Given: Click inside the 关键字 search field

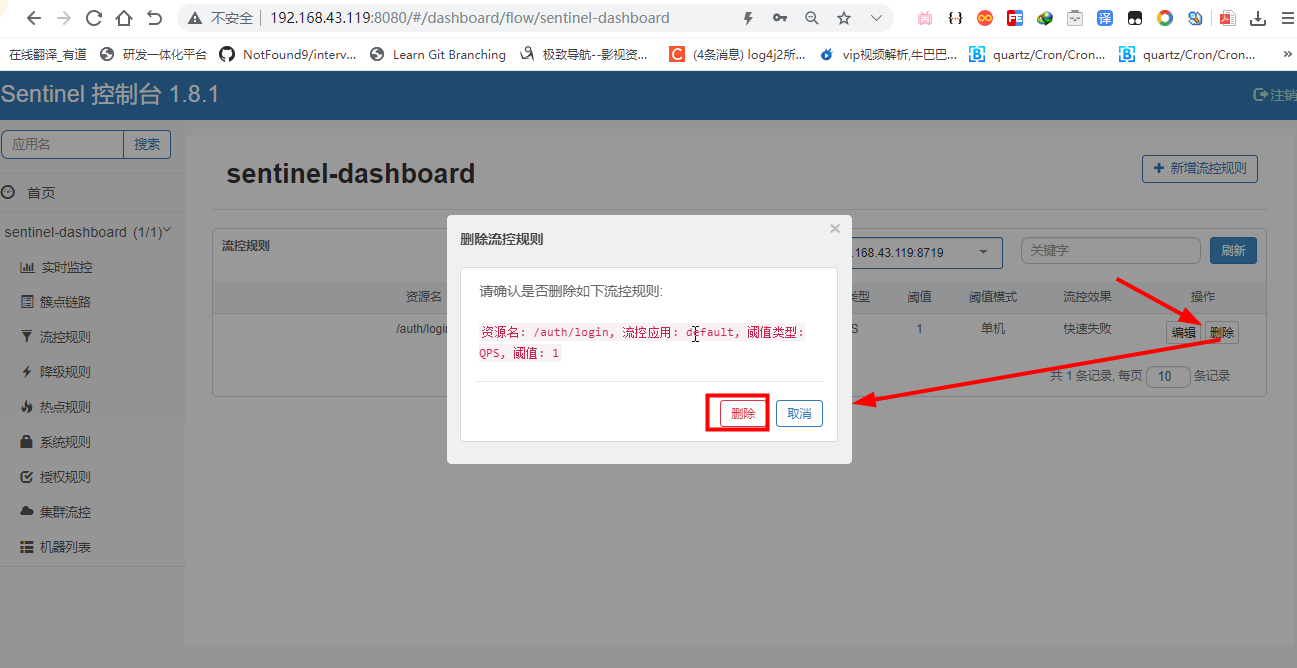Looking at the screenshot, I should coord(1110,252).
